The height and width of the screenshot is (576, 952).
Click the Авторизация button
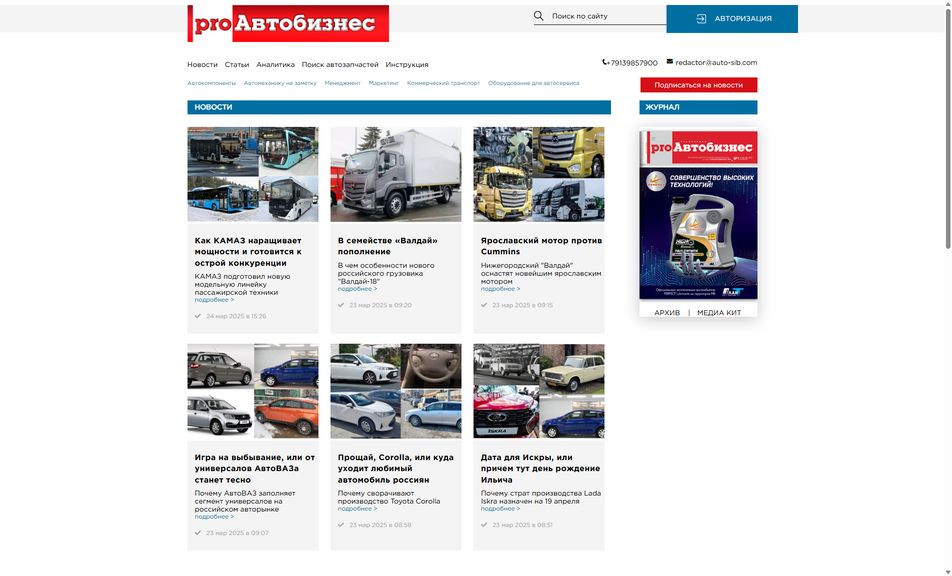pos(732,19)
